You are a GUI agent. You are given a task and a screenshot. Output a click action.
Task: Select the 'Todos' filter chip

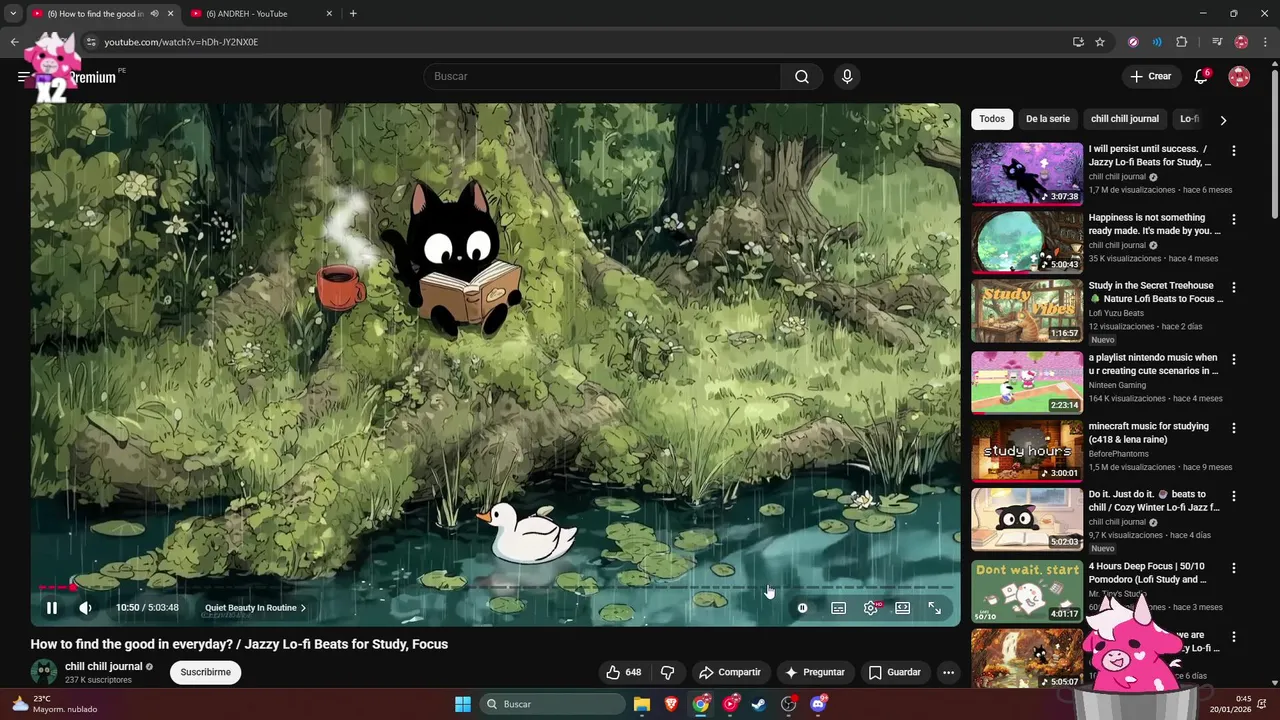pyautogui.click(x=992, y=119)
